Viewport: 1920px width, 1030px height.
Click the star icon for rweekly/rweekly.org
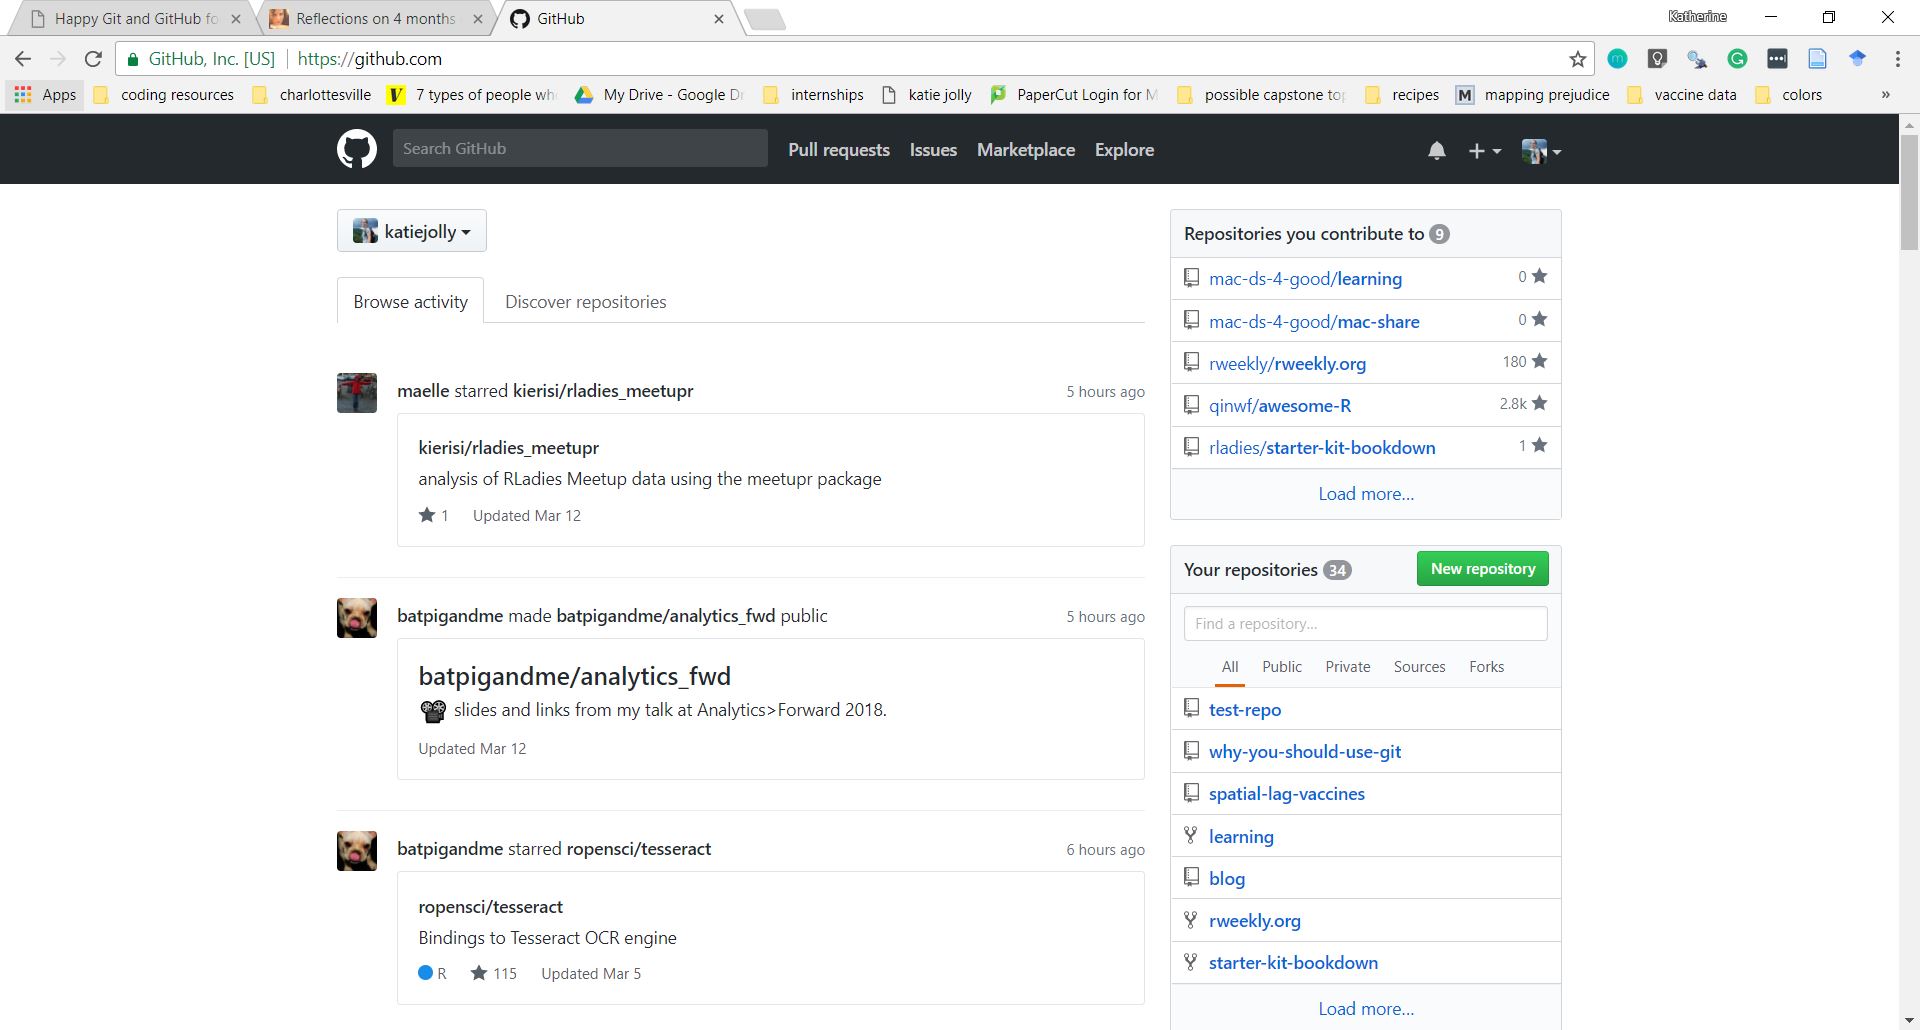(x=1540, y=361)
